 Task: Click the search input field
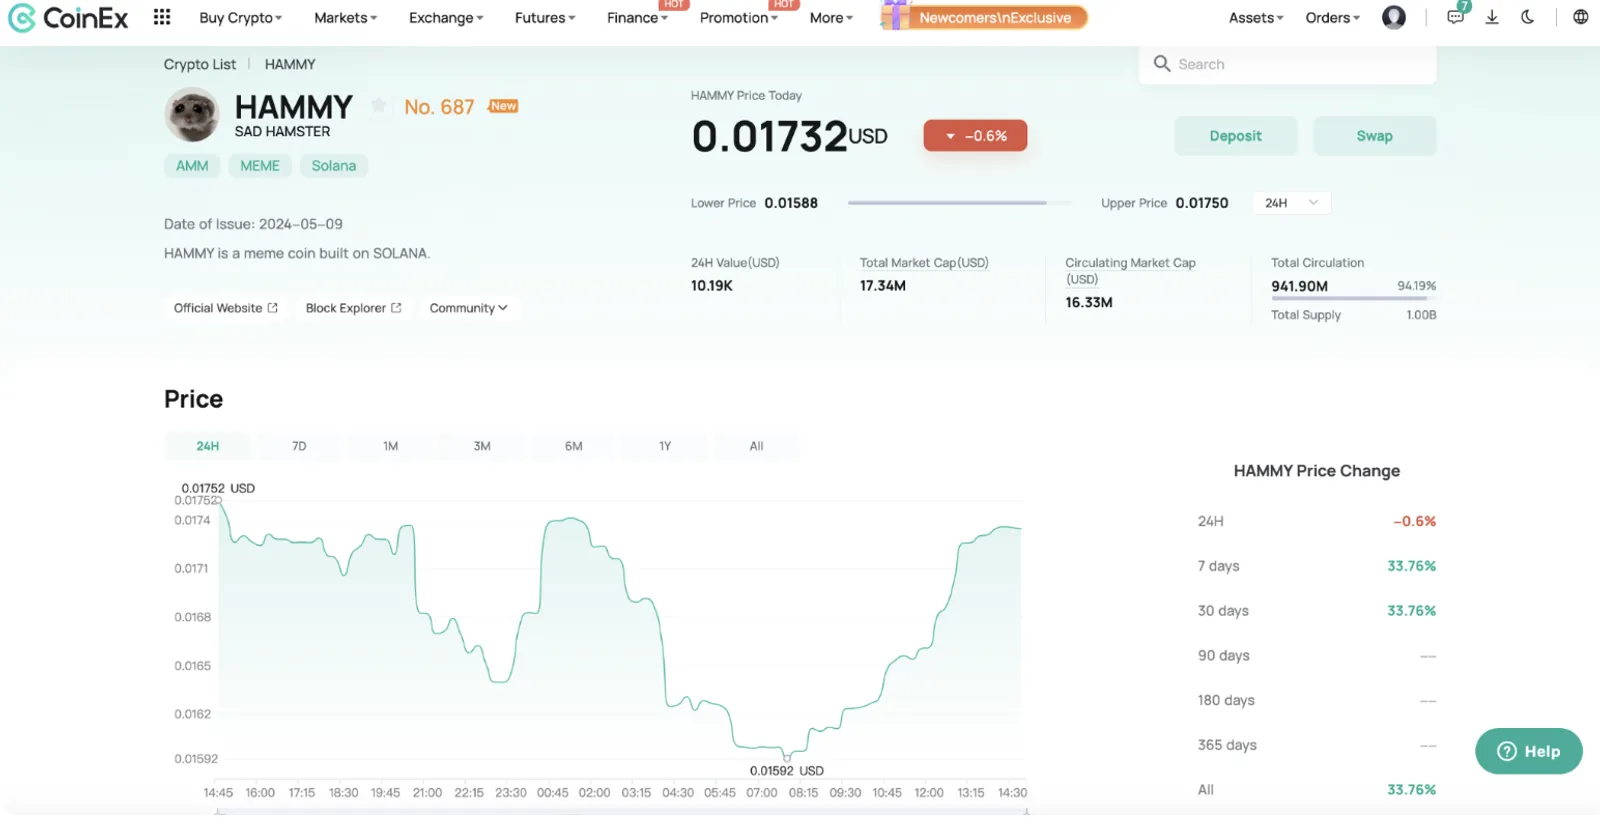[x=1287, y=64]
